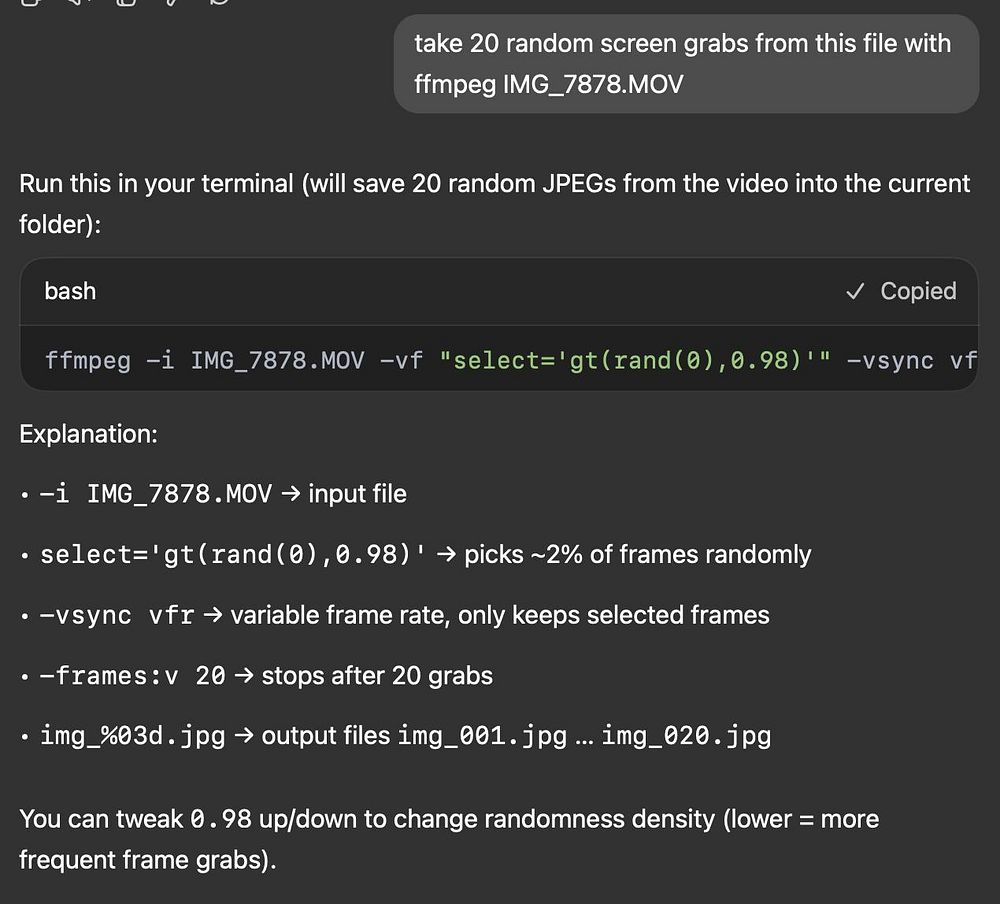Click the bash language label
This screenshot has width=1000, height=904.
tap(70, 291)
